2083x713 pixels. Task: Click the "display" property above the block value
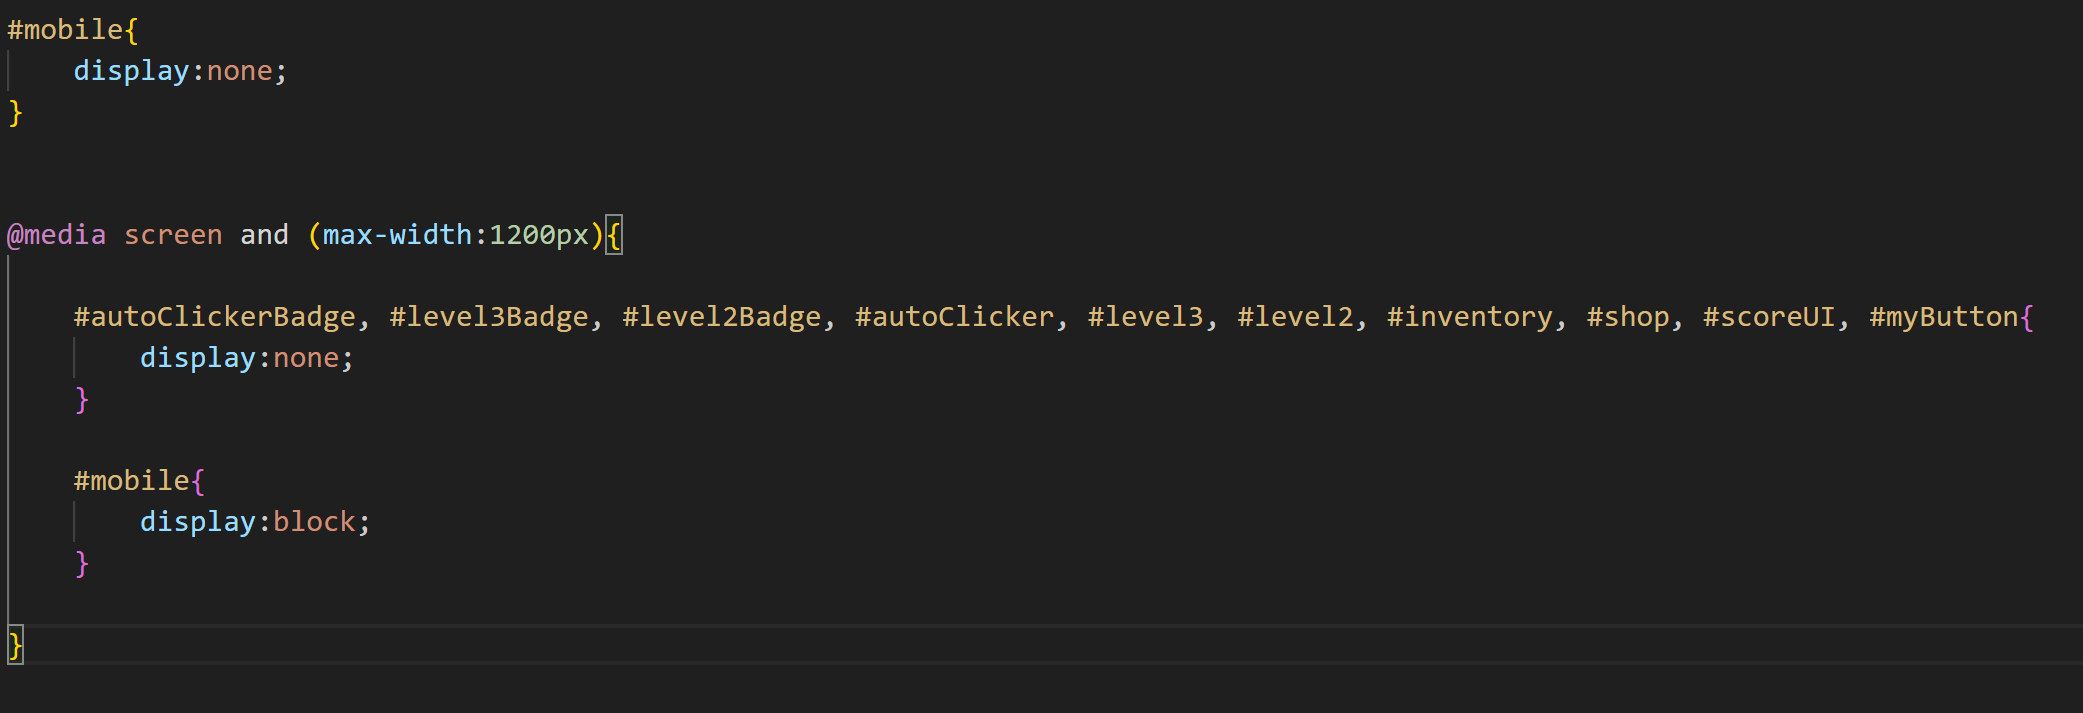[x=198, y=522]
